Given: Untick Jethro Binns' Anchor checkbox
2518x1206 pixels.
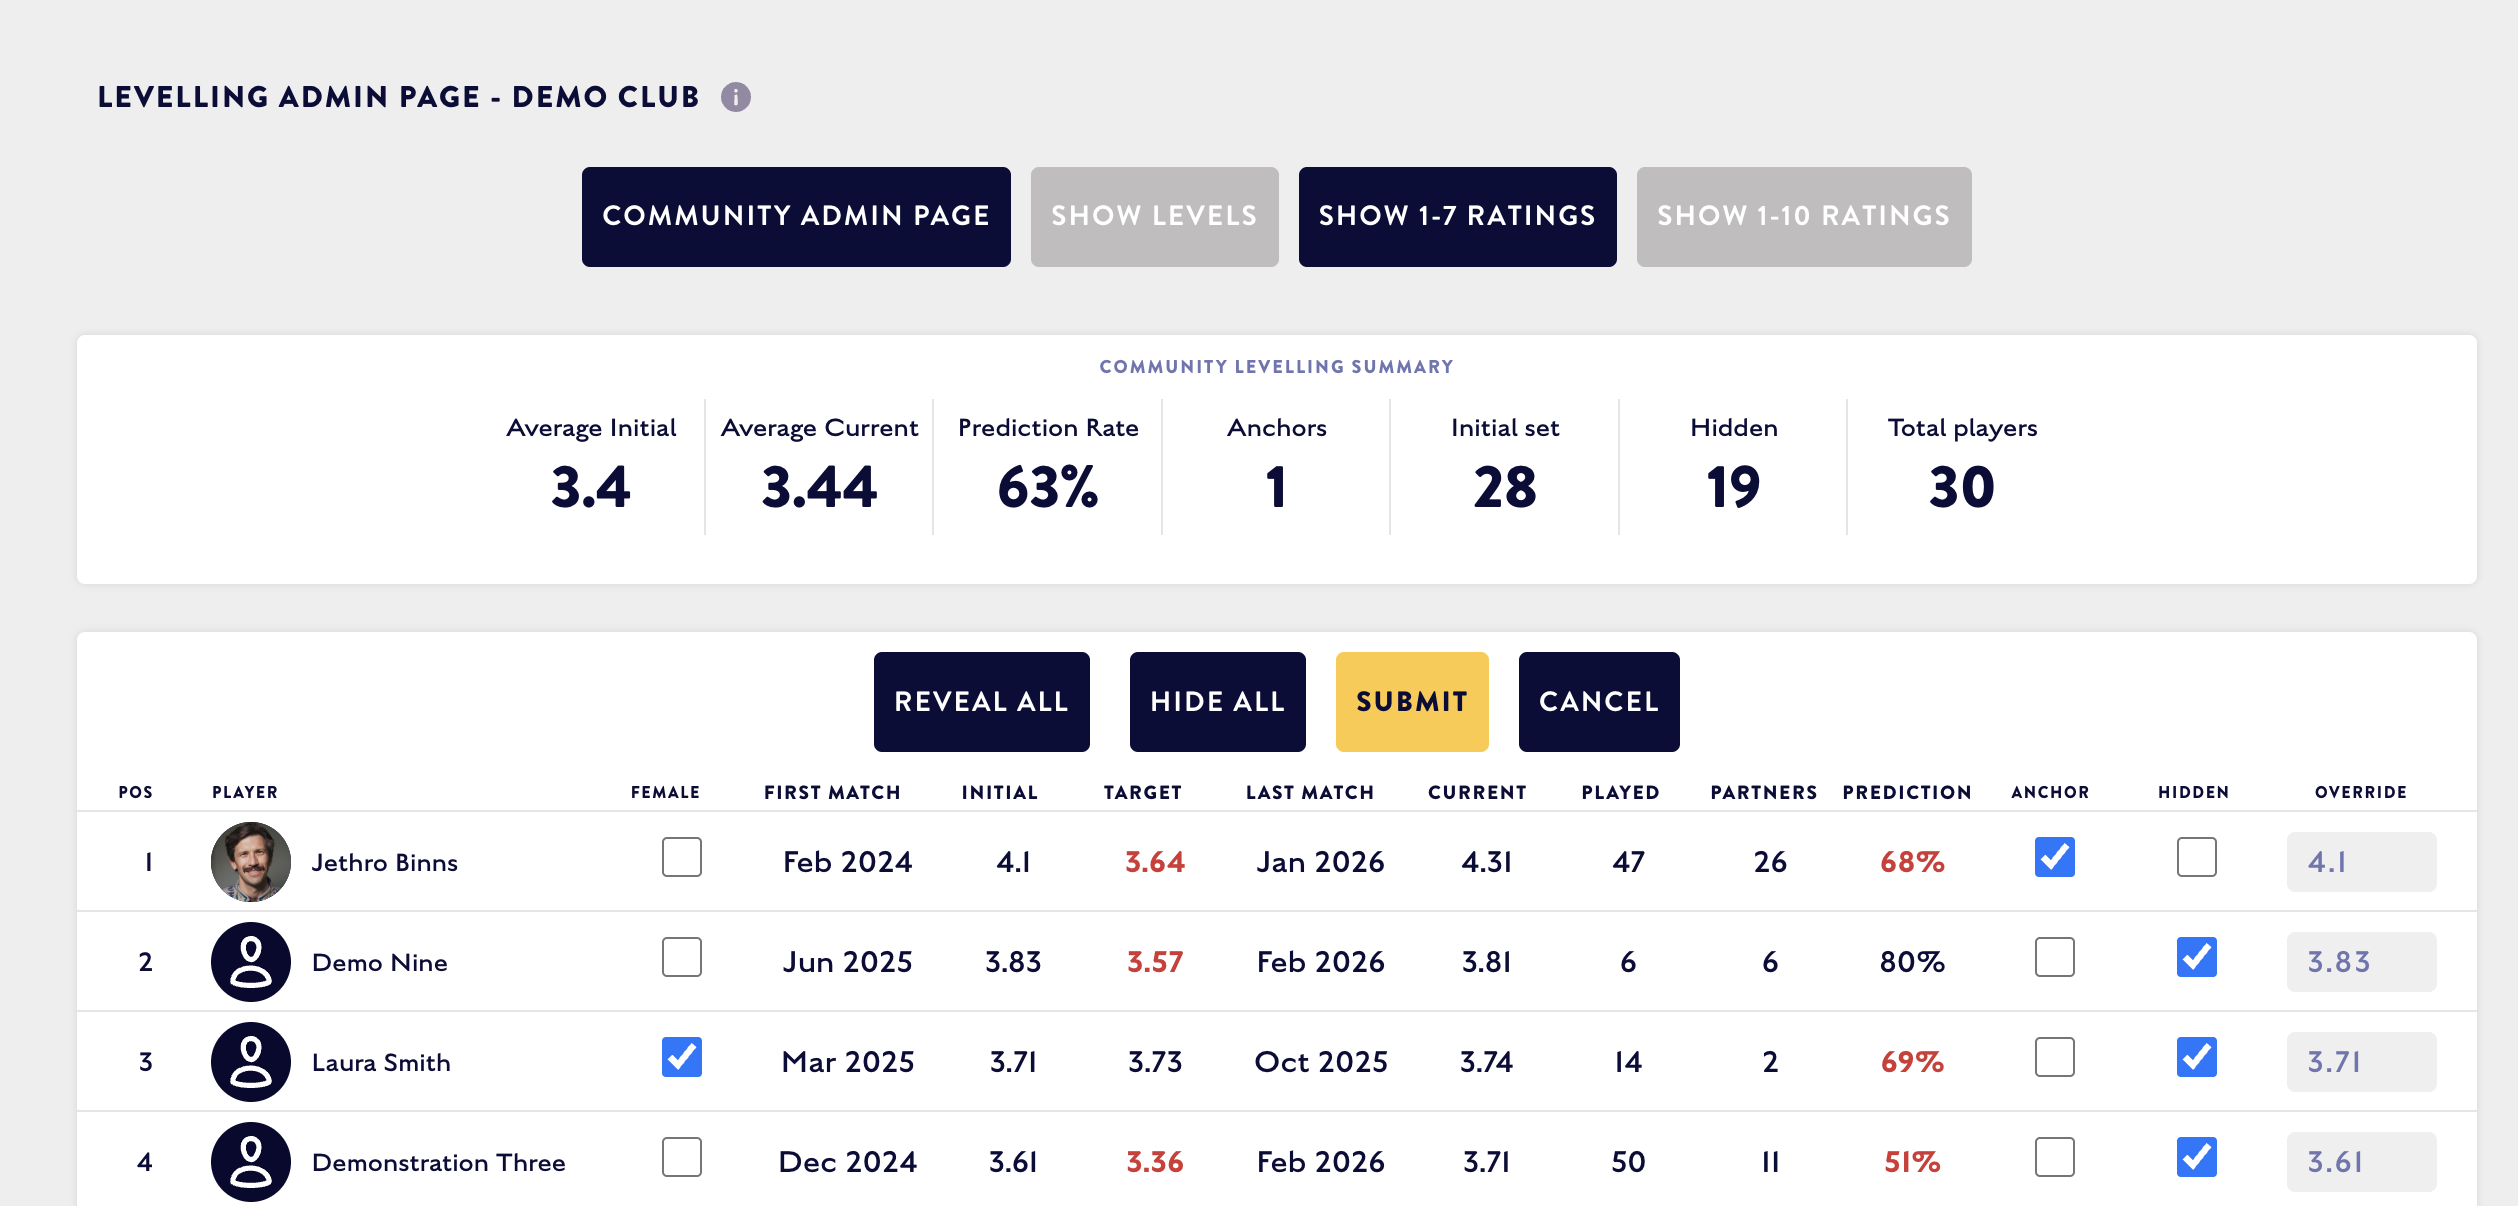Looking at the screenshot, I should pyautogui.click(x=2054, y=857).
